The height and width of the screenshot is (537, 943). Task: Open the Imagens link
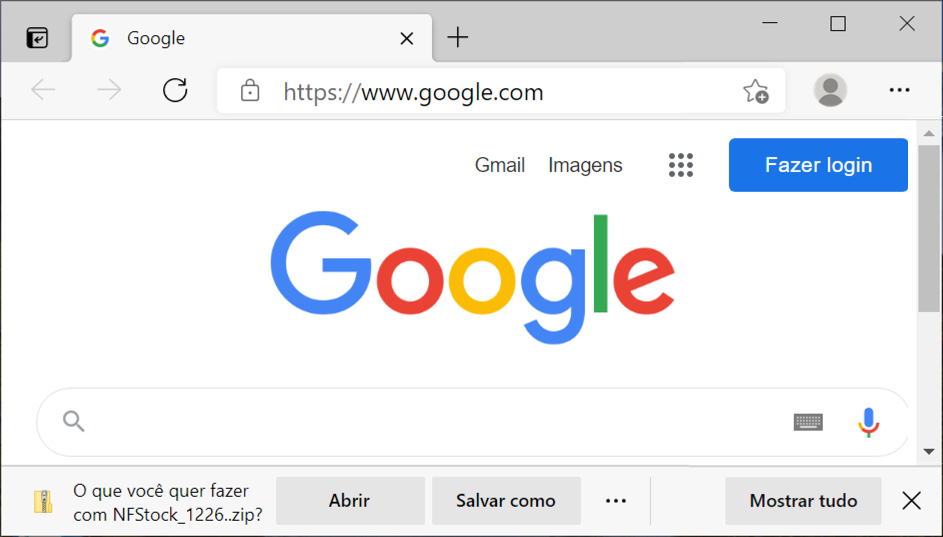(x=585, y=165)
